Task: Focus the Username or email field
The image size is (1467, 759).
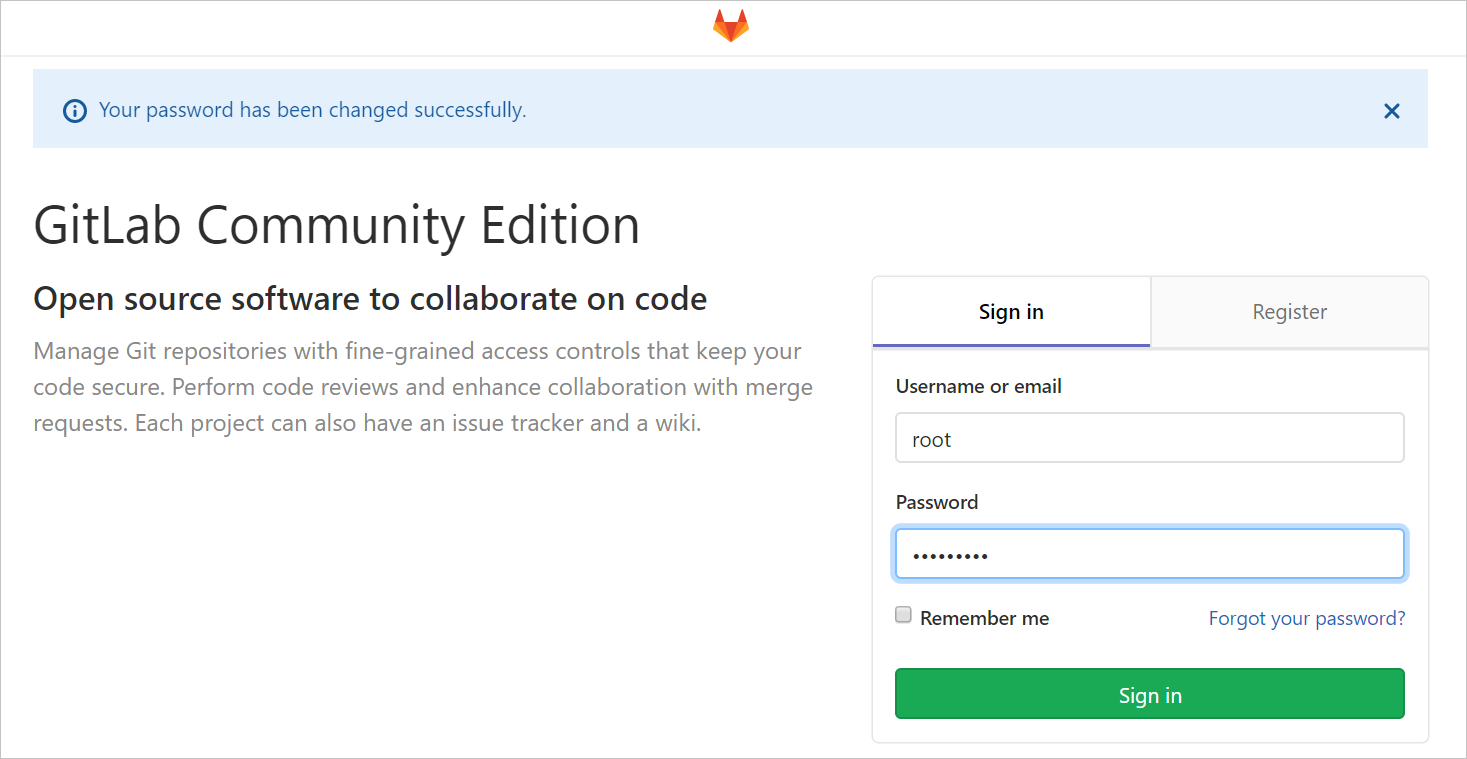Action: (1150, 438)
